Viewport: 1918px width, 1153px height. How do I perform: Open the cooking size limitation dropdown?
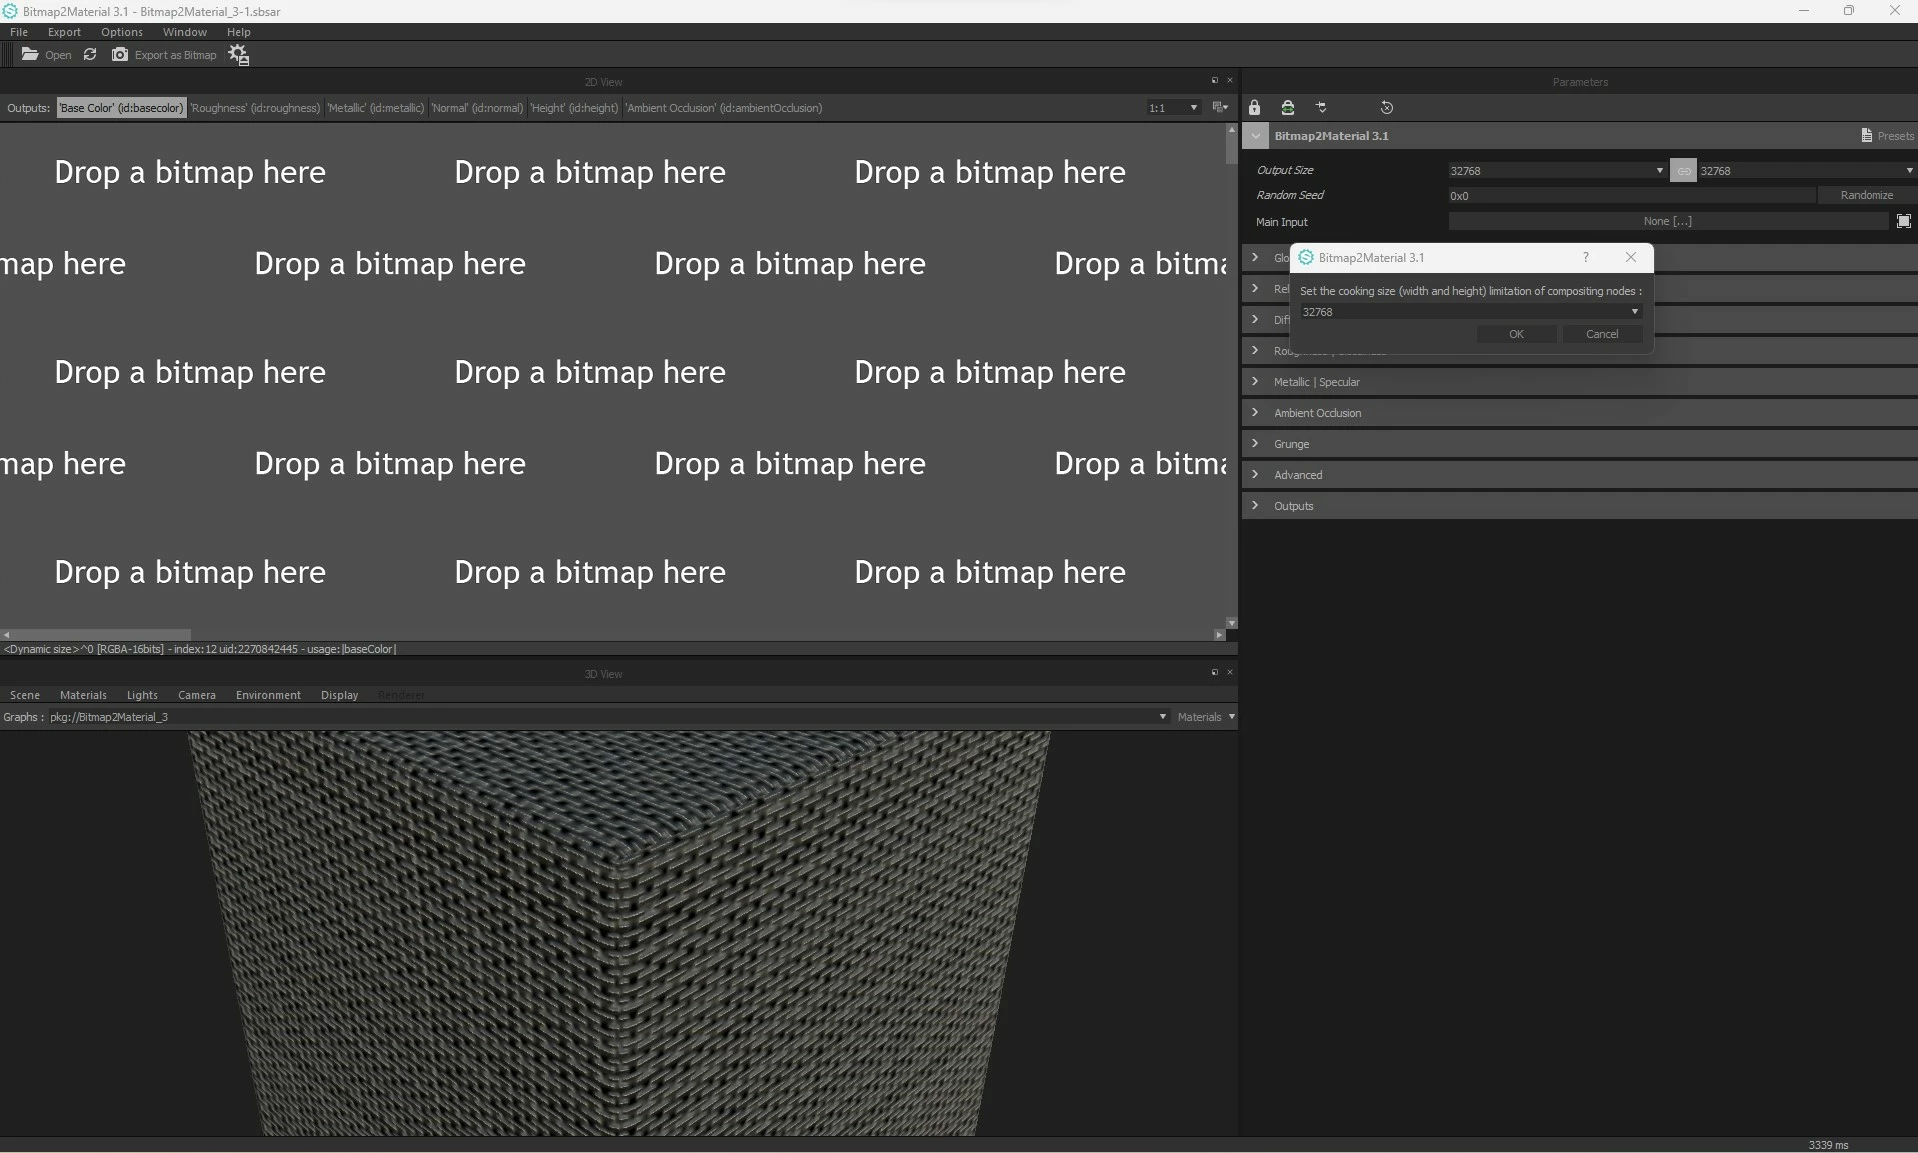(1471, 312)
